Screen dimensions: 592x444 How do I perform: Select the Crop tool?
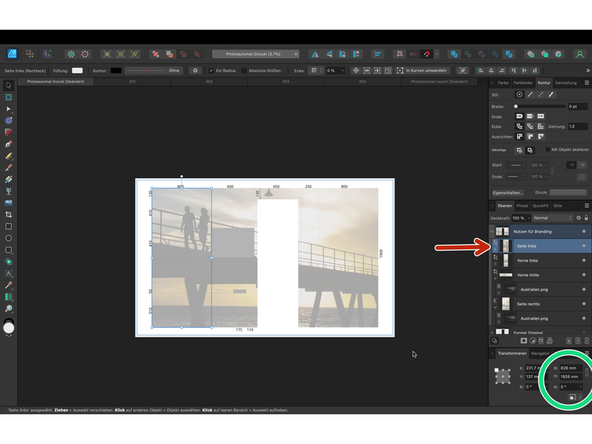[8, 214]
